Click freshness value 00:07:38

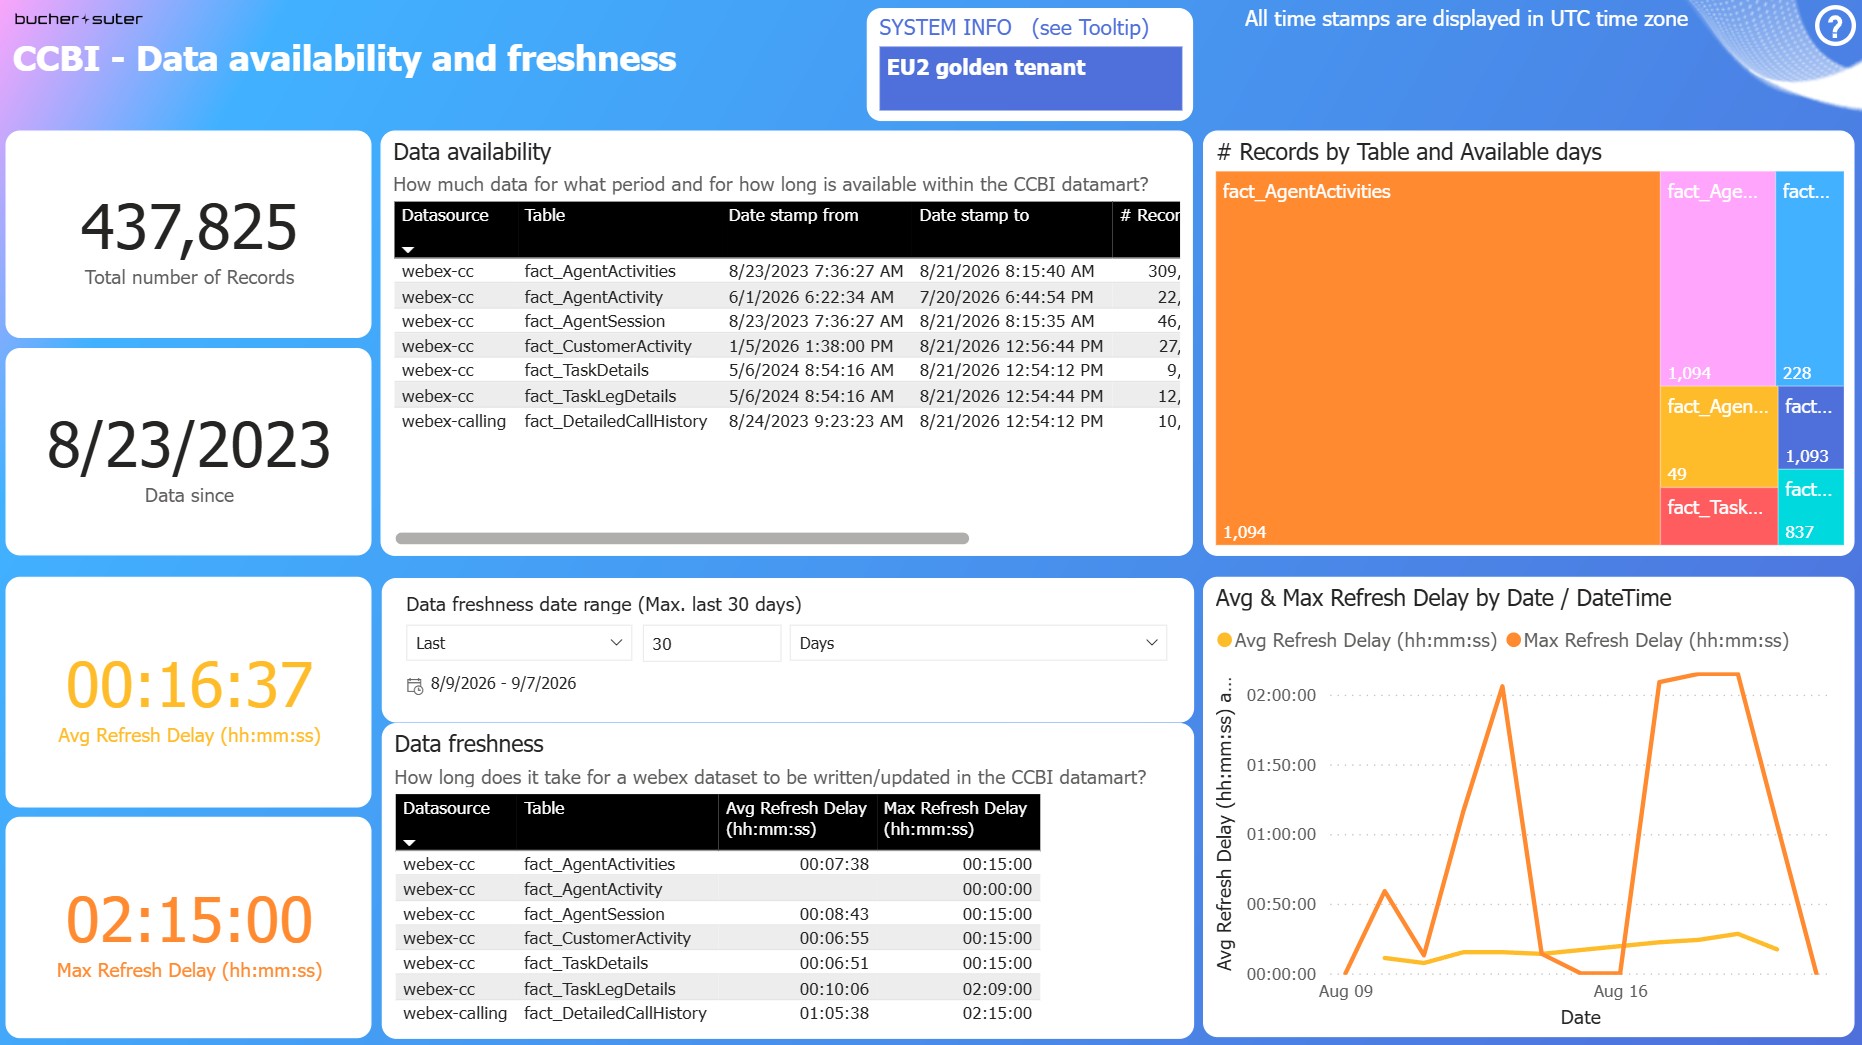(834, 864)
